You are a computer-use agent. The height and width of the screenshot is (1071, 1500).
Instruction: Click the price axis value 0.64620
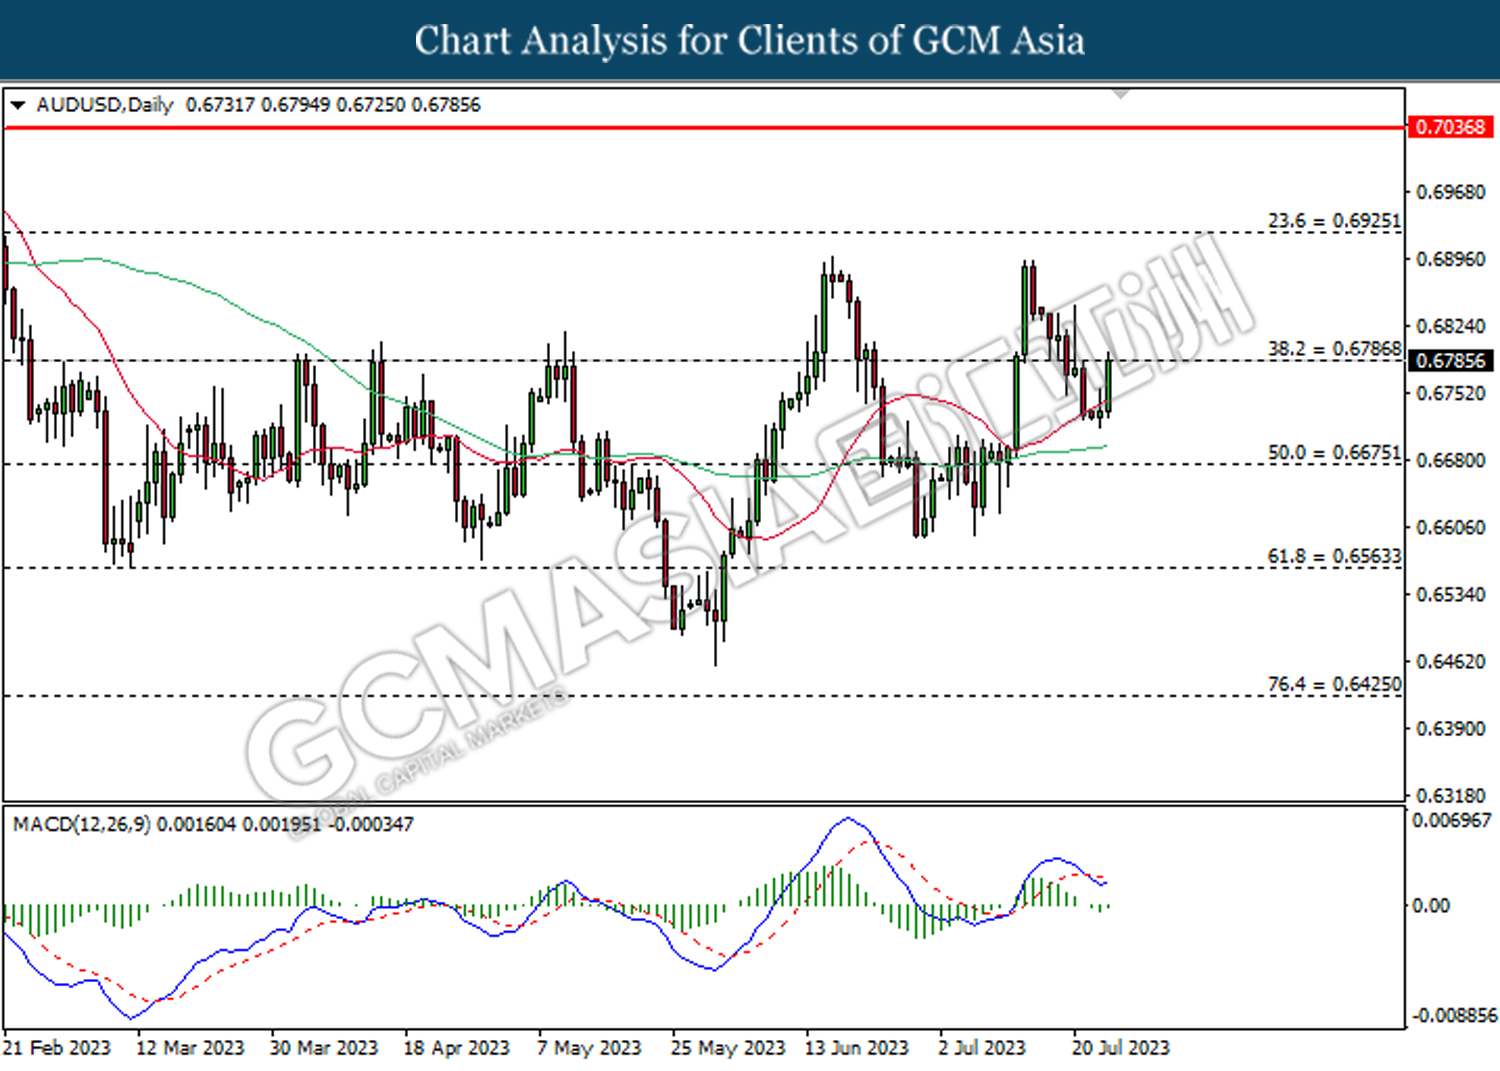coord(1451,661)
